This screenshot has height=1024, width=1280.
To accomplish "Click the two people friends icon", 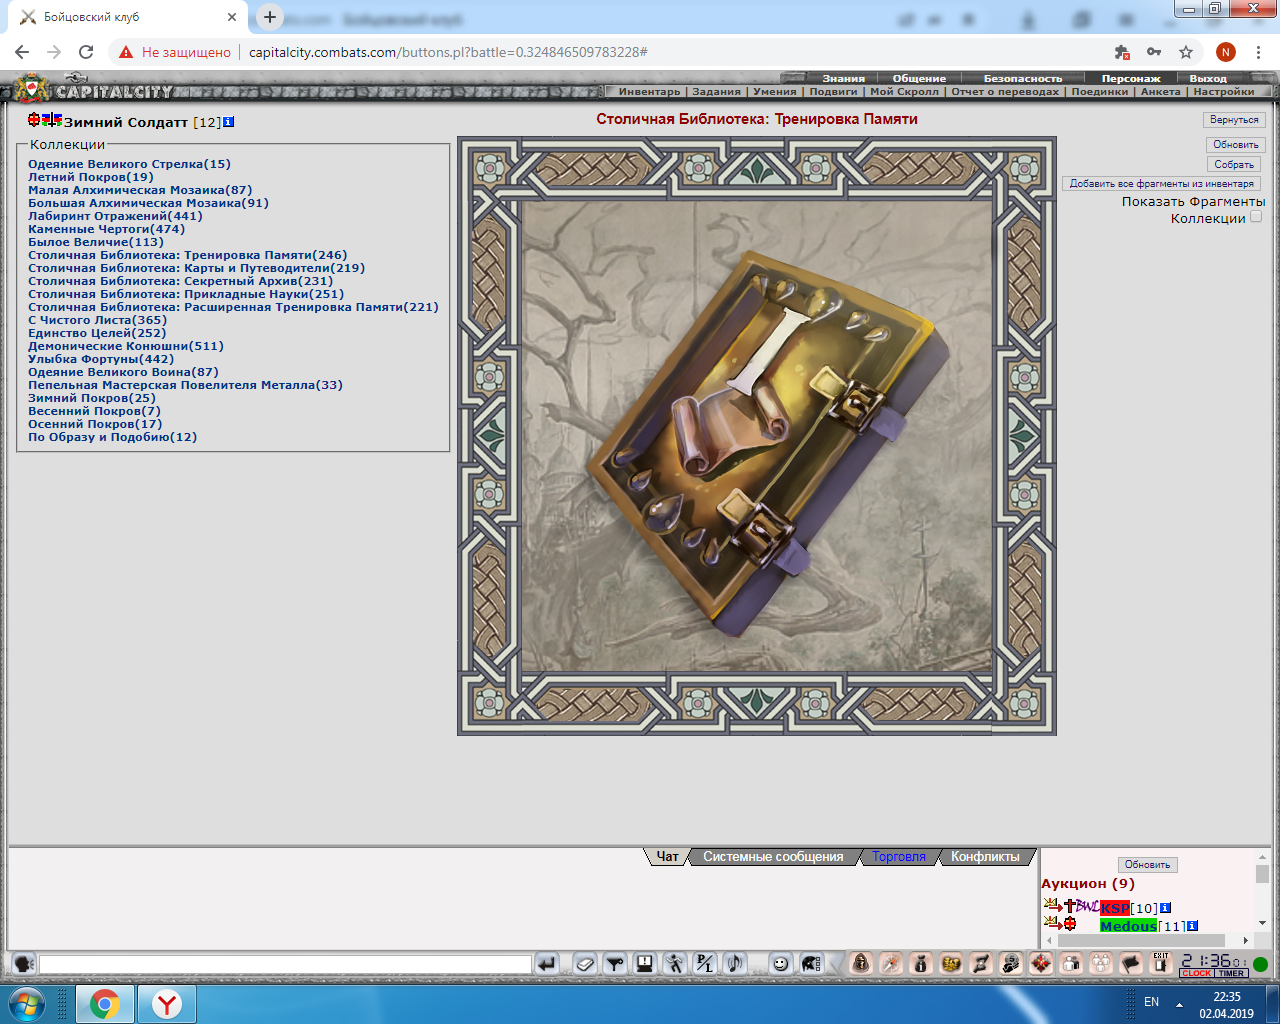I will pyautogui.click(x=1071, y=963).
